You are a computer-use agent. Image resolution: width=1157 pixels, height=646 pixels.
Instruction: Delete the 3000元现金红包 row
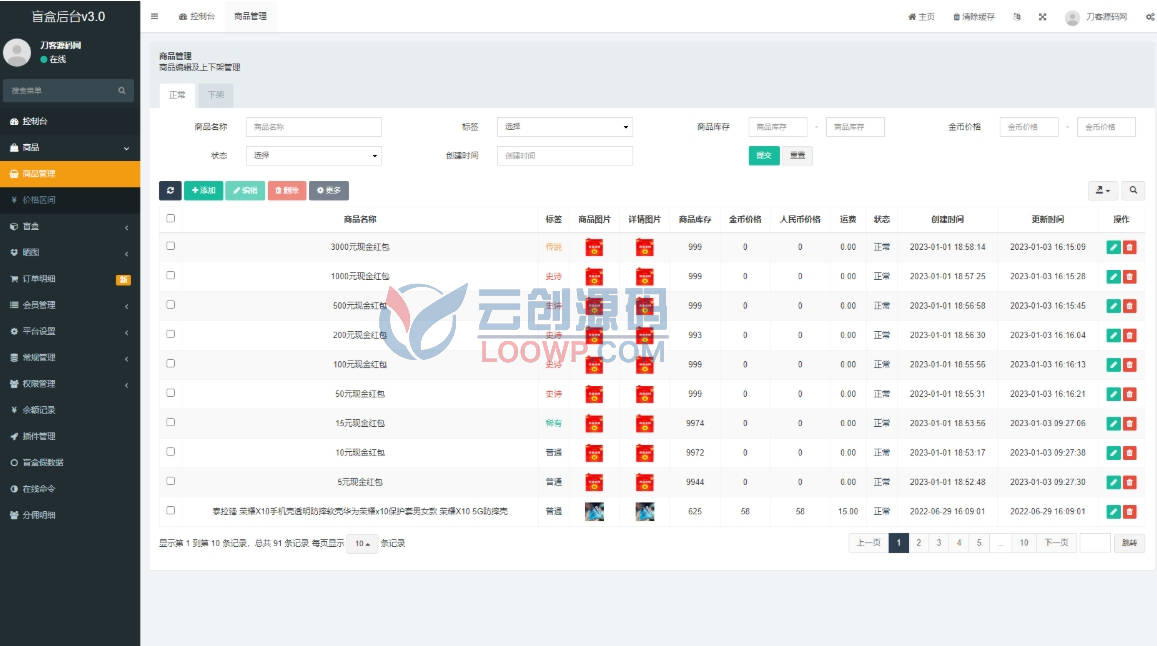coord(1130,247)
